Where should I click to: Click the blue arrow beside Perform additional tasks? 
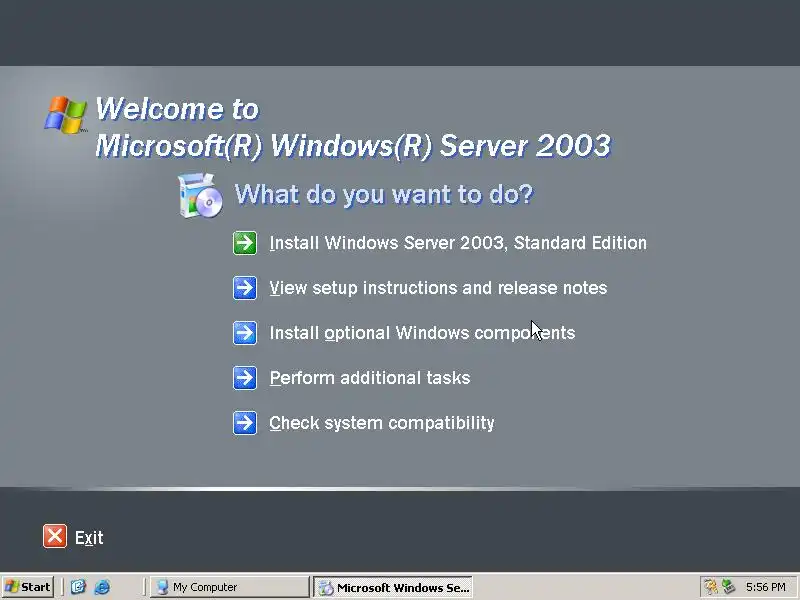point(245,378)
